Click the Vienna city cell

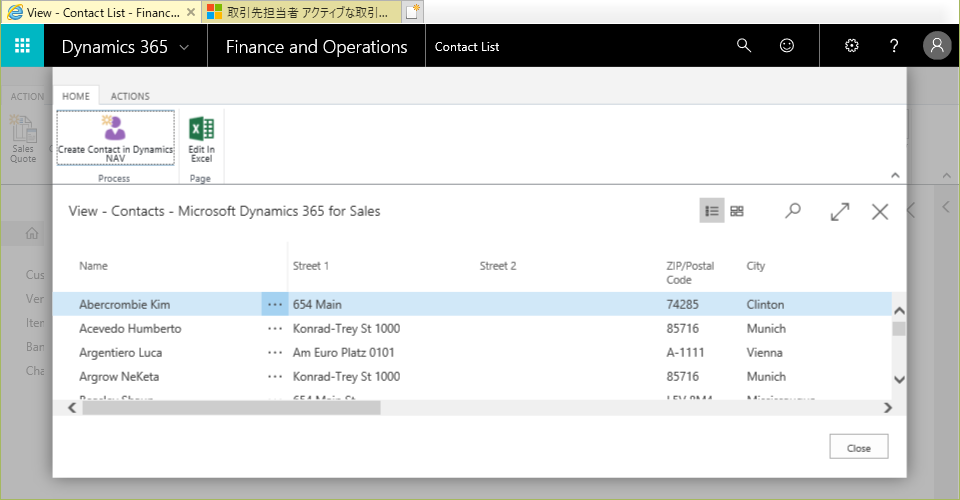tap(764, 353)
